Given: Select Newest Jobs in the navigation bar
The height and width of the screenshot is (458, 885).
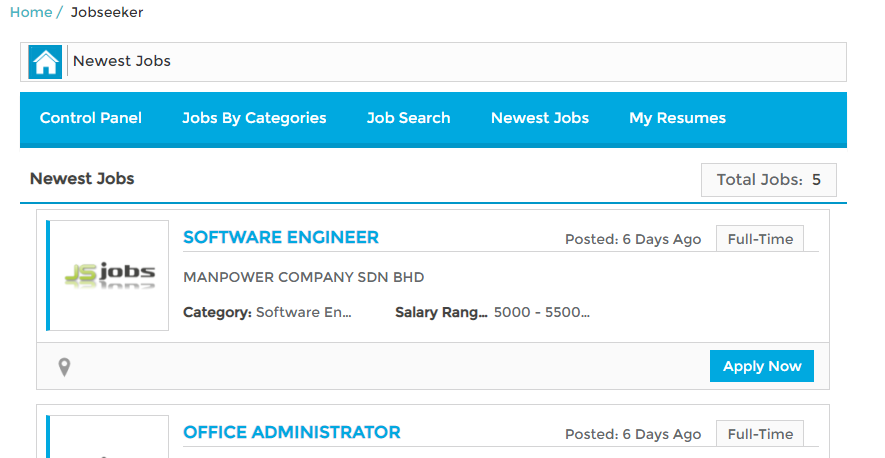Looking at the screenshot, I should (x=539, y=118).
